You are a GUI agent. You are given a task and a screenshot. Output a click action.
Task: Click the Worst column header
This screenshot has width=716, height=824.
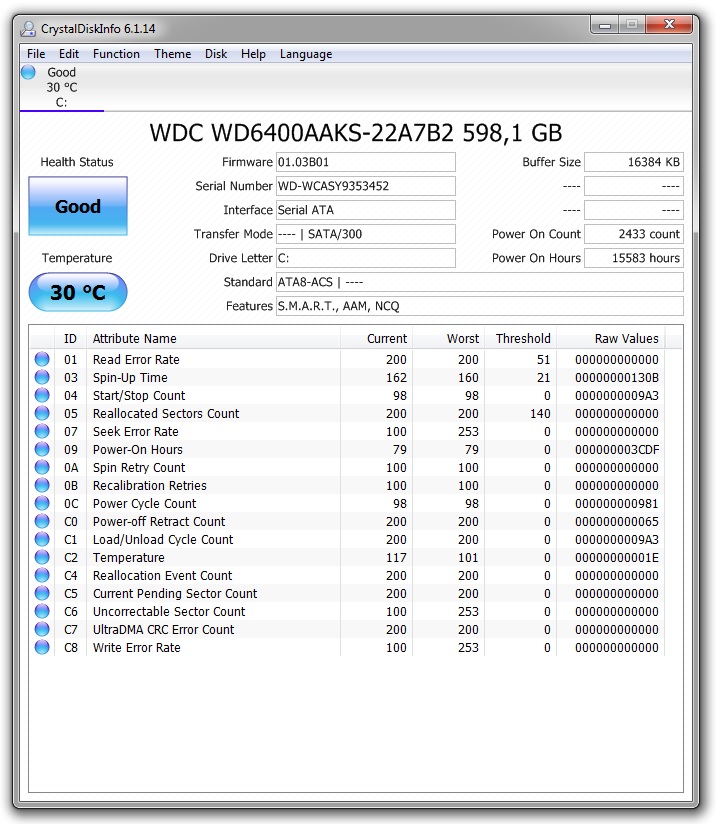[x=448, y=338]
